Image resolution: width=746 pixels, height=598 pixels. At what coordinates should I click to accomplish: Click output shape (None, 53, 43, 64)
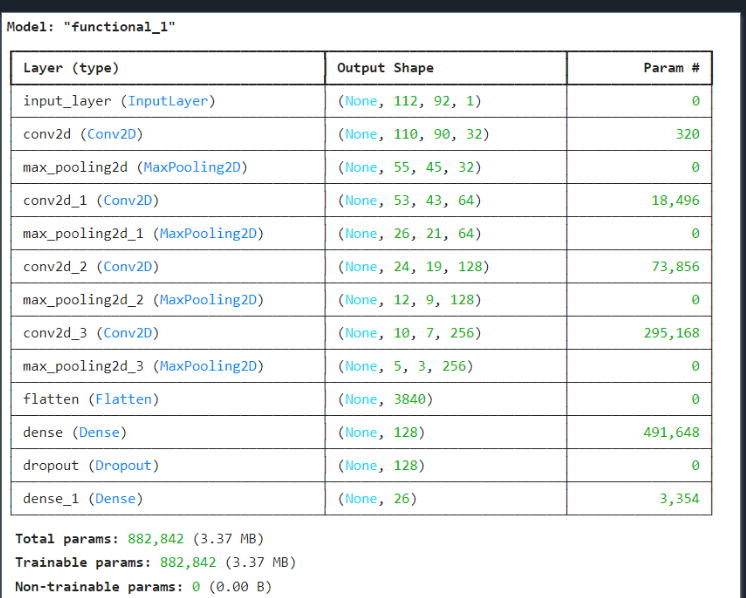pos(409,200)
